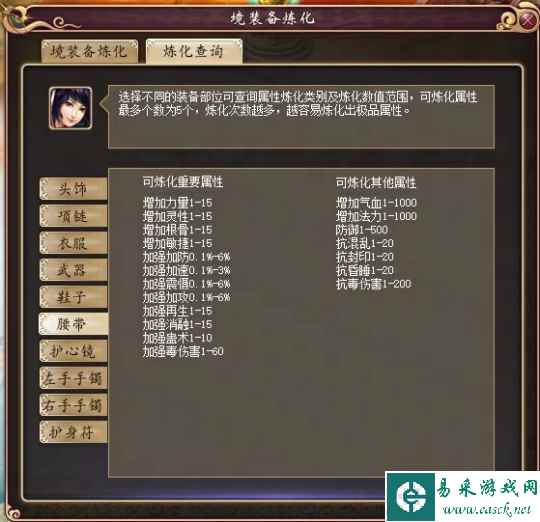The height and width of the screenshot is (522, 540).
Task: Open the www.easck.net link
Action: [x=487, y=509]
